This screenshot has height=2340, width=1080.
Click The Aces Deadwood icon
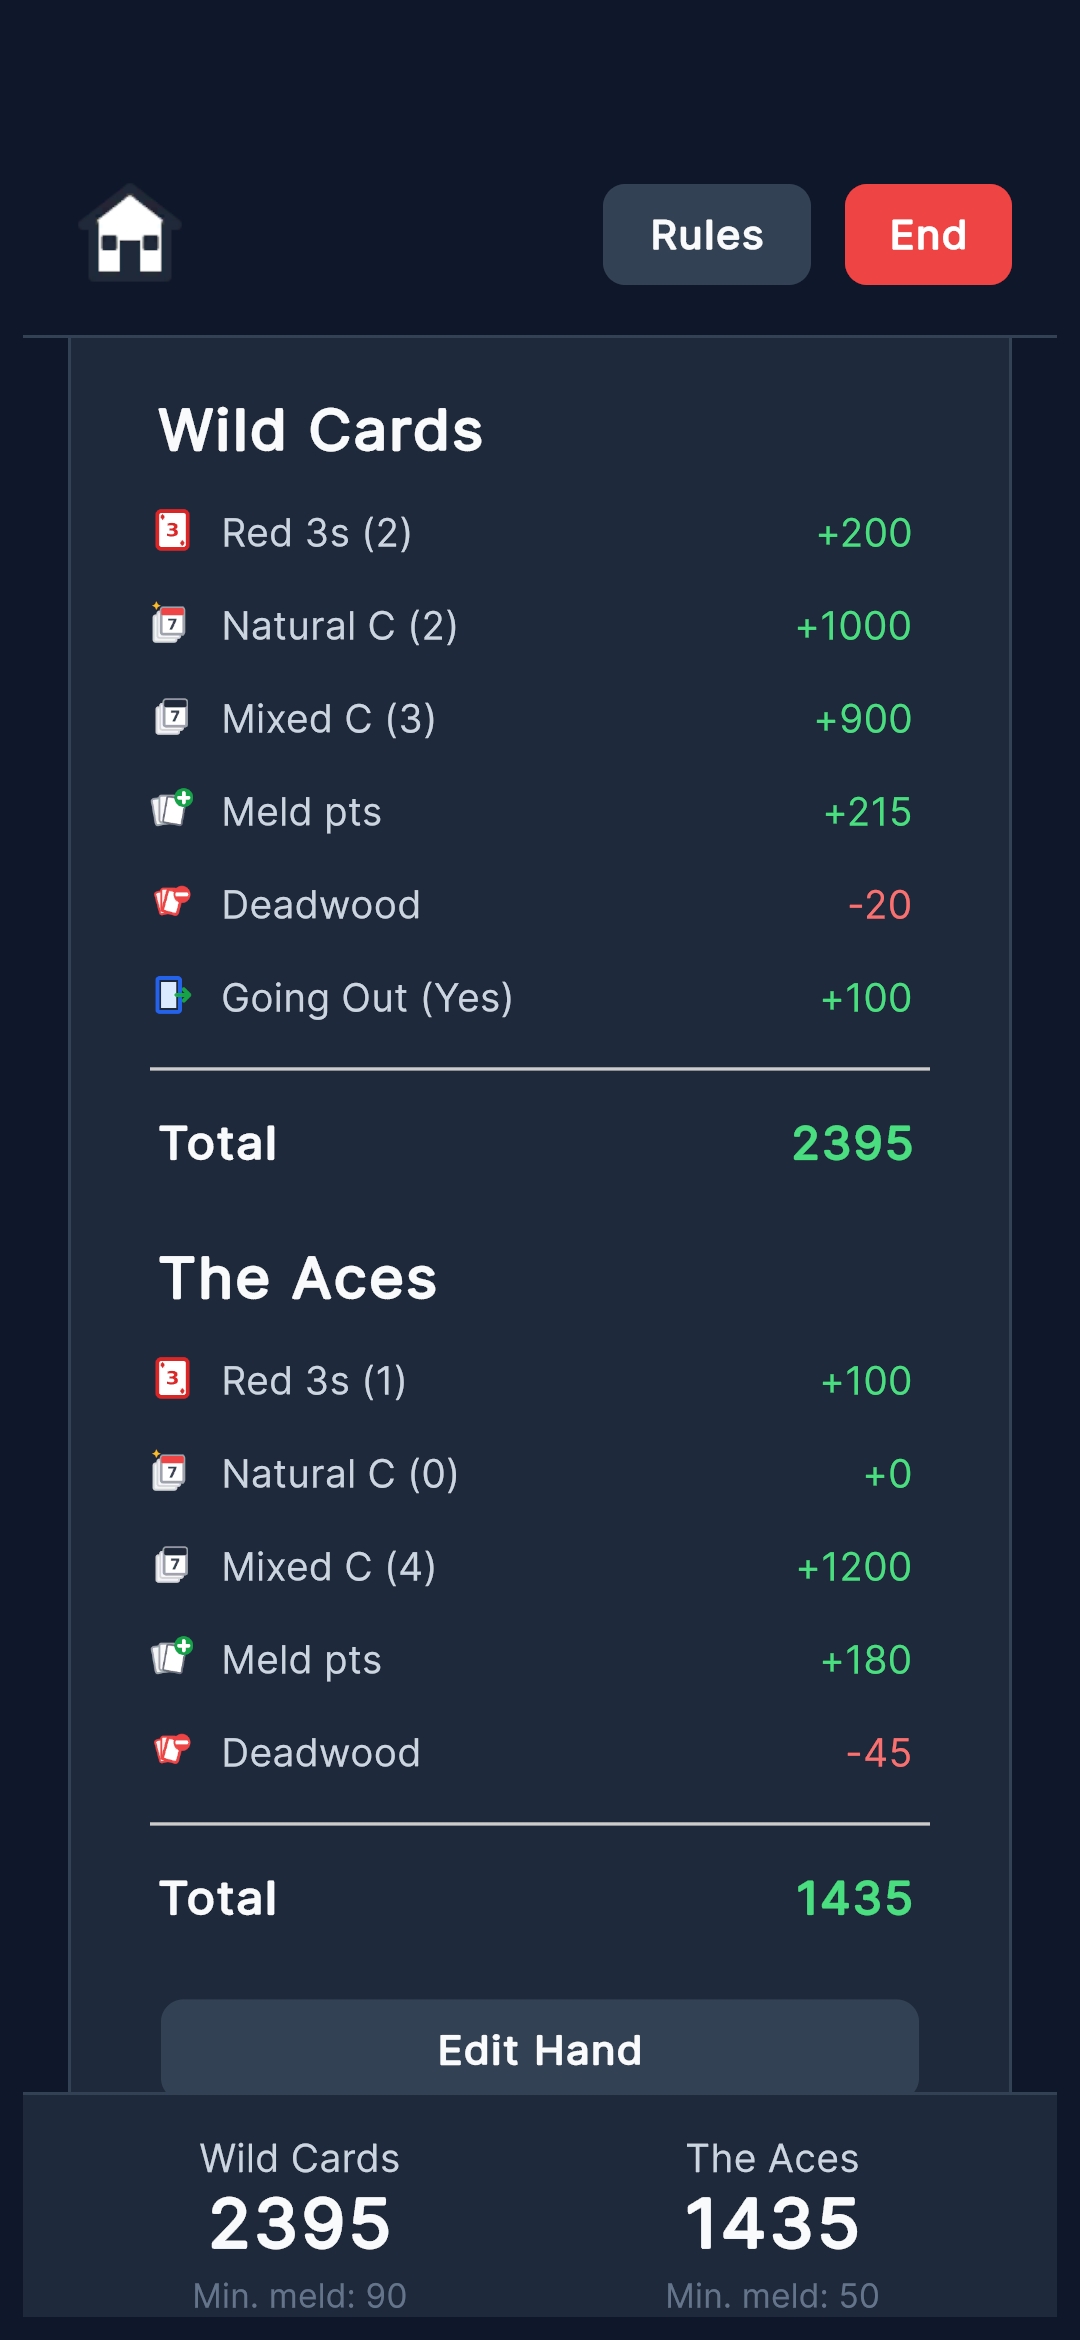tap(172, 1750)
